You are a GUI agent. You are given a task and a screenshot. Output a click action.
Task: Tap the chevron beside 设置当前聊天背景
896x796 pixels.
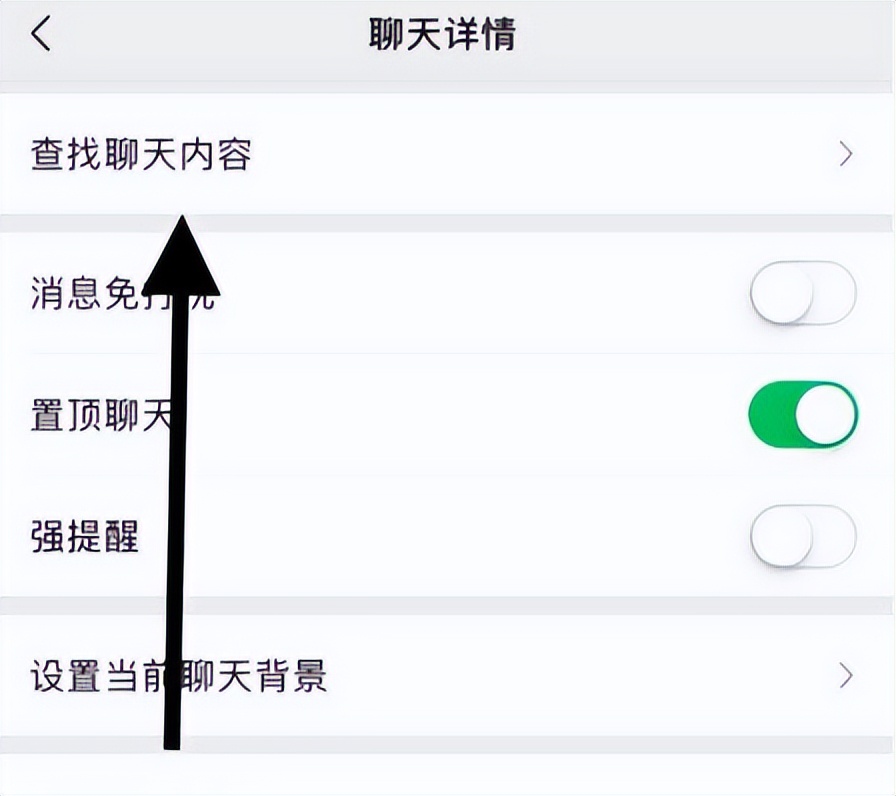(845, 677)
